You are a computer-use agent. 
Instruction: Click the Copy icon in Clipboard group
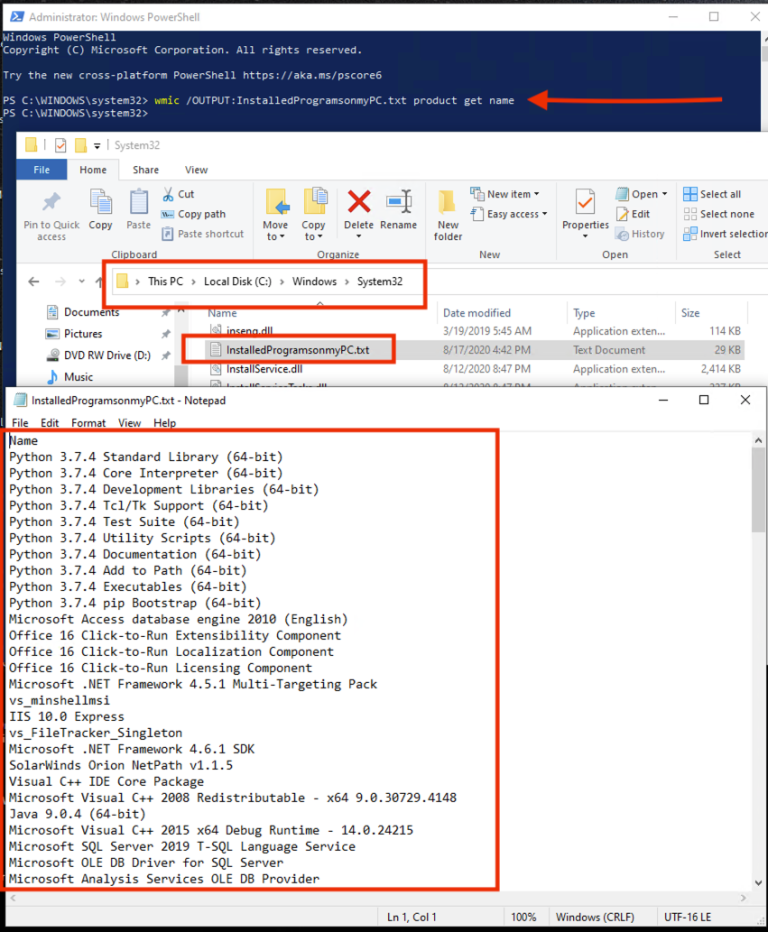(x=100, y=202)
